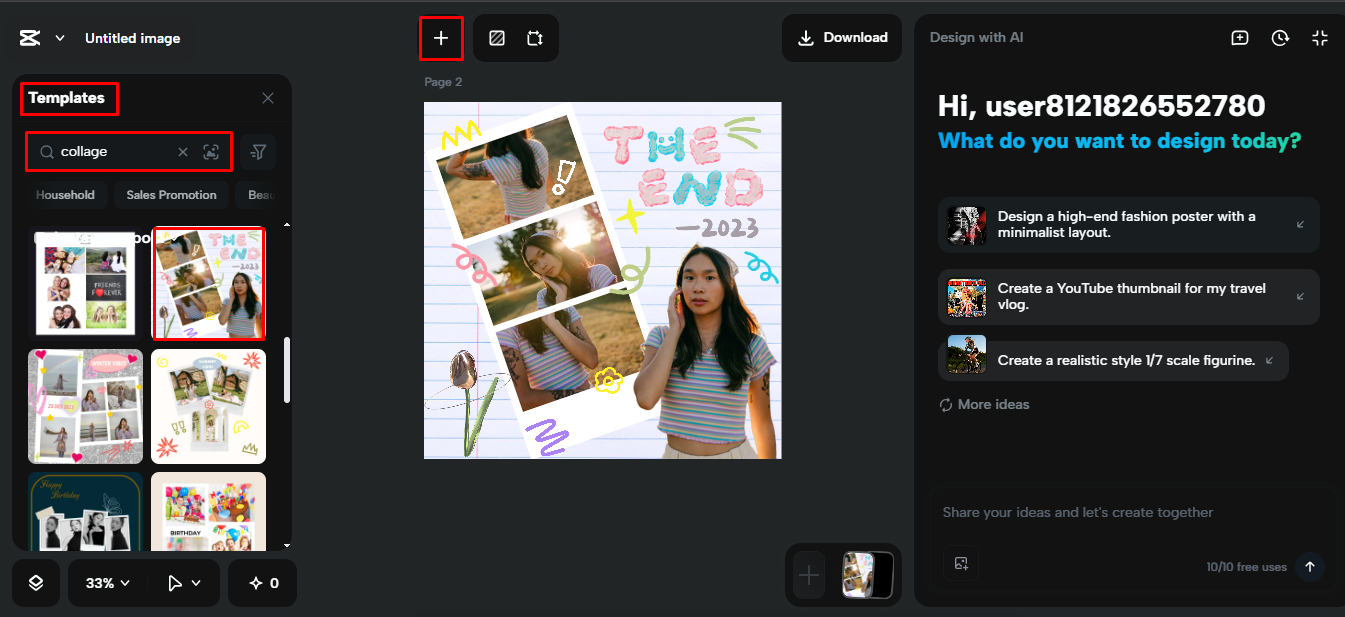Click the Download button
The height and width of the screenshot is (617, 1345).
coord(841,37)
